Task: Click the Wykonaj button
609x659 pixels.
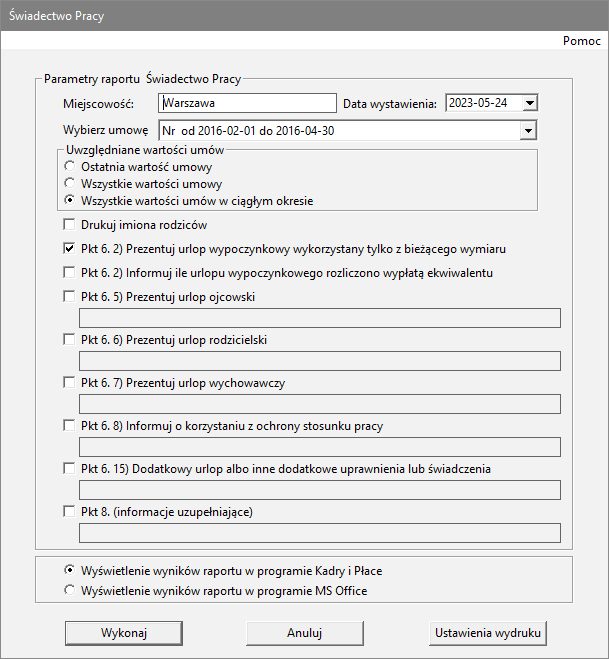Action: (124, 633)
